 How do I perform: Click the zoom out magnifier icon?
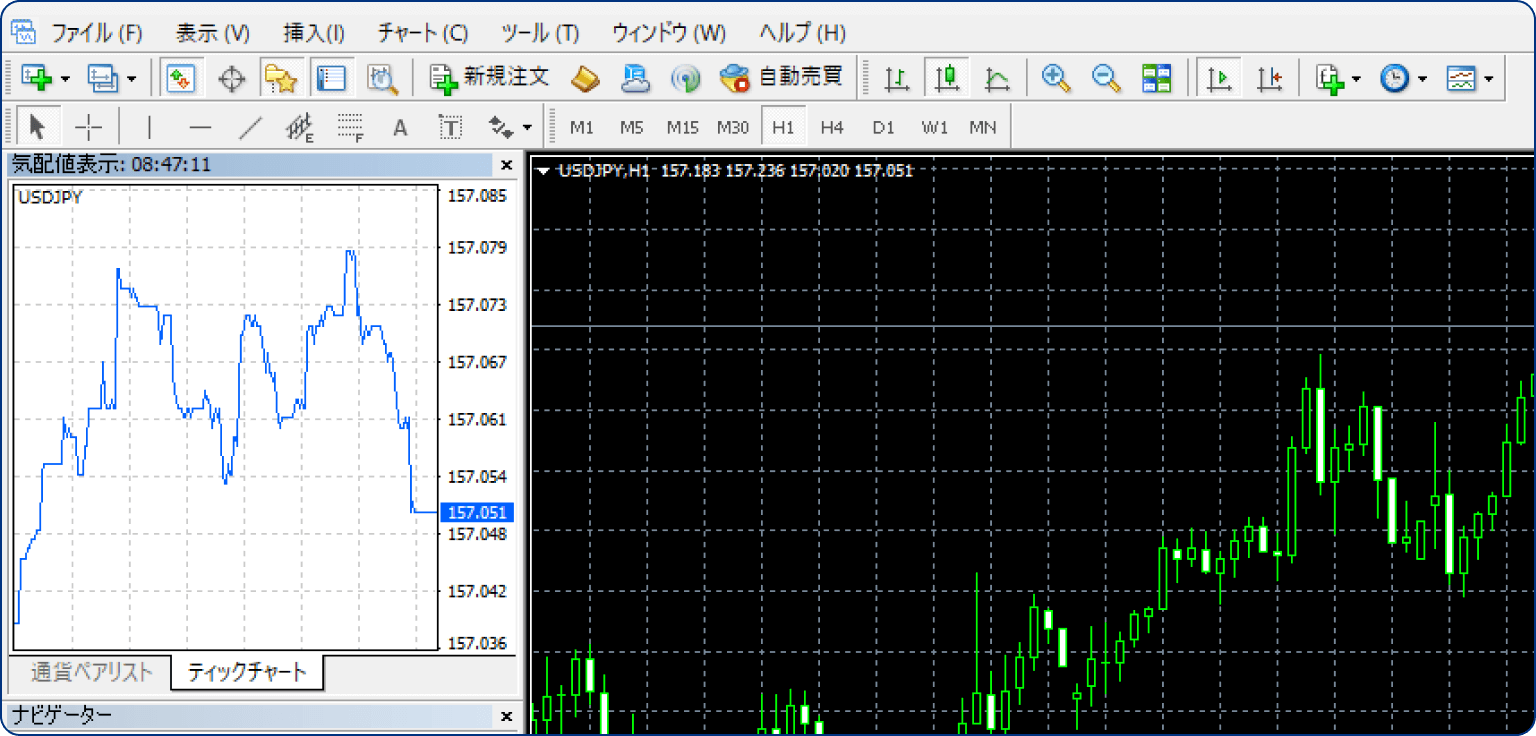click(x=1106, y=78)
